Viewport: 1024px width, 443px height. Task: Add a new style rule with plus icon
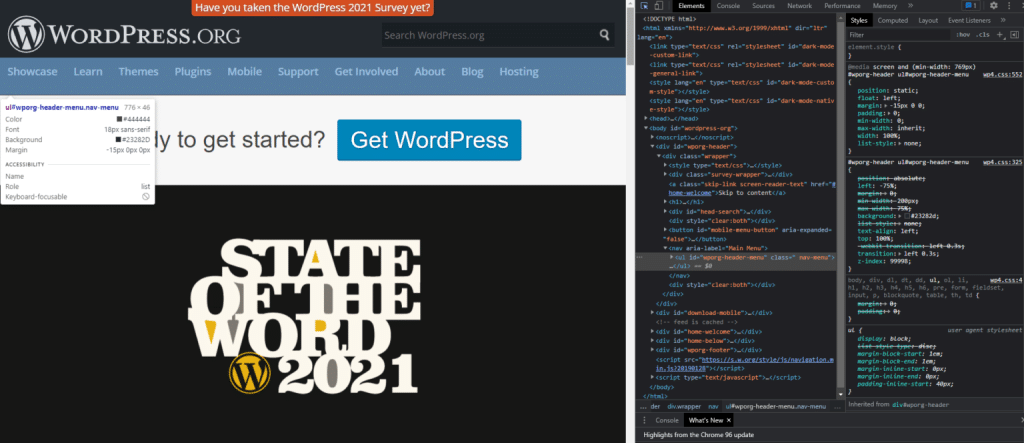point(999,35)
